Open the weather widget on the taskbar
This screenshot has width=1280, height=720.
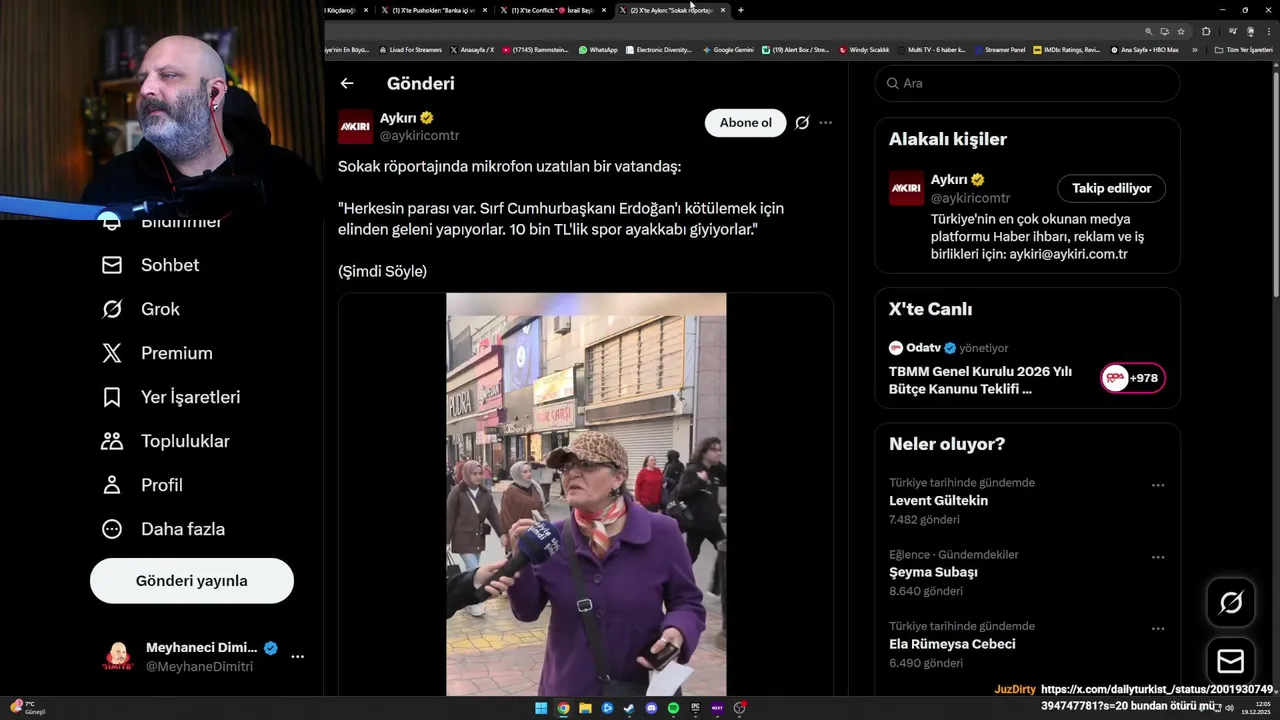[x=26, y=708]
